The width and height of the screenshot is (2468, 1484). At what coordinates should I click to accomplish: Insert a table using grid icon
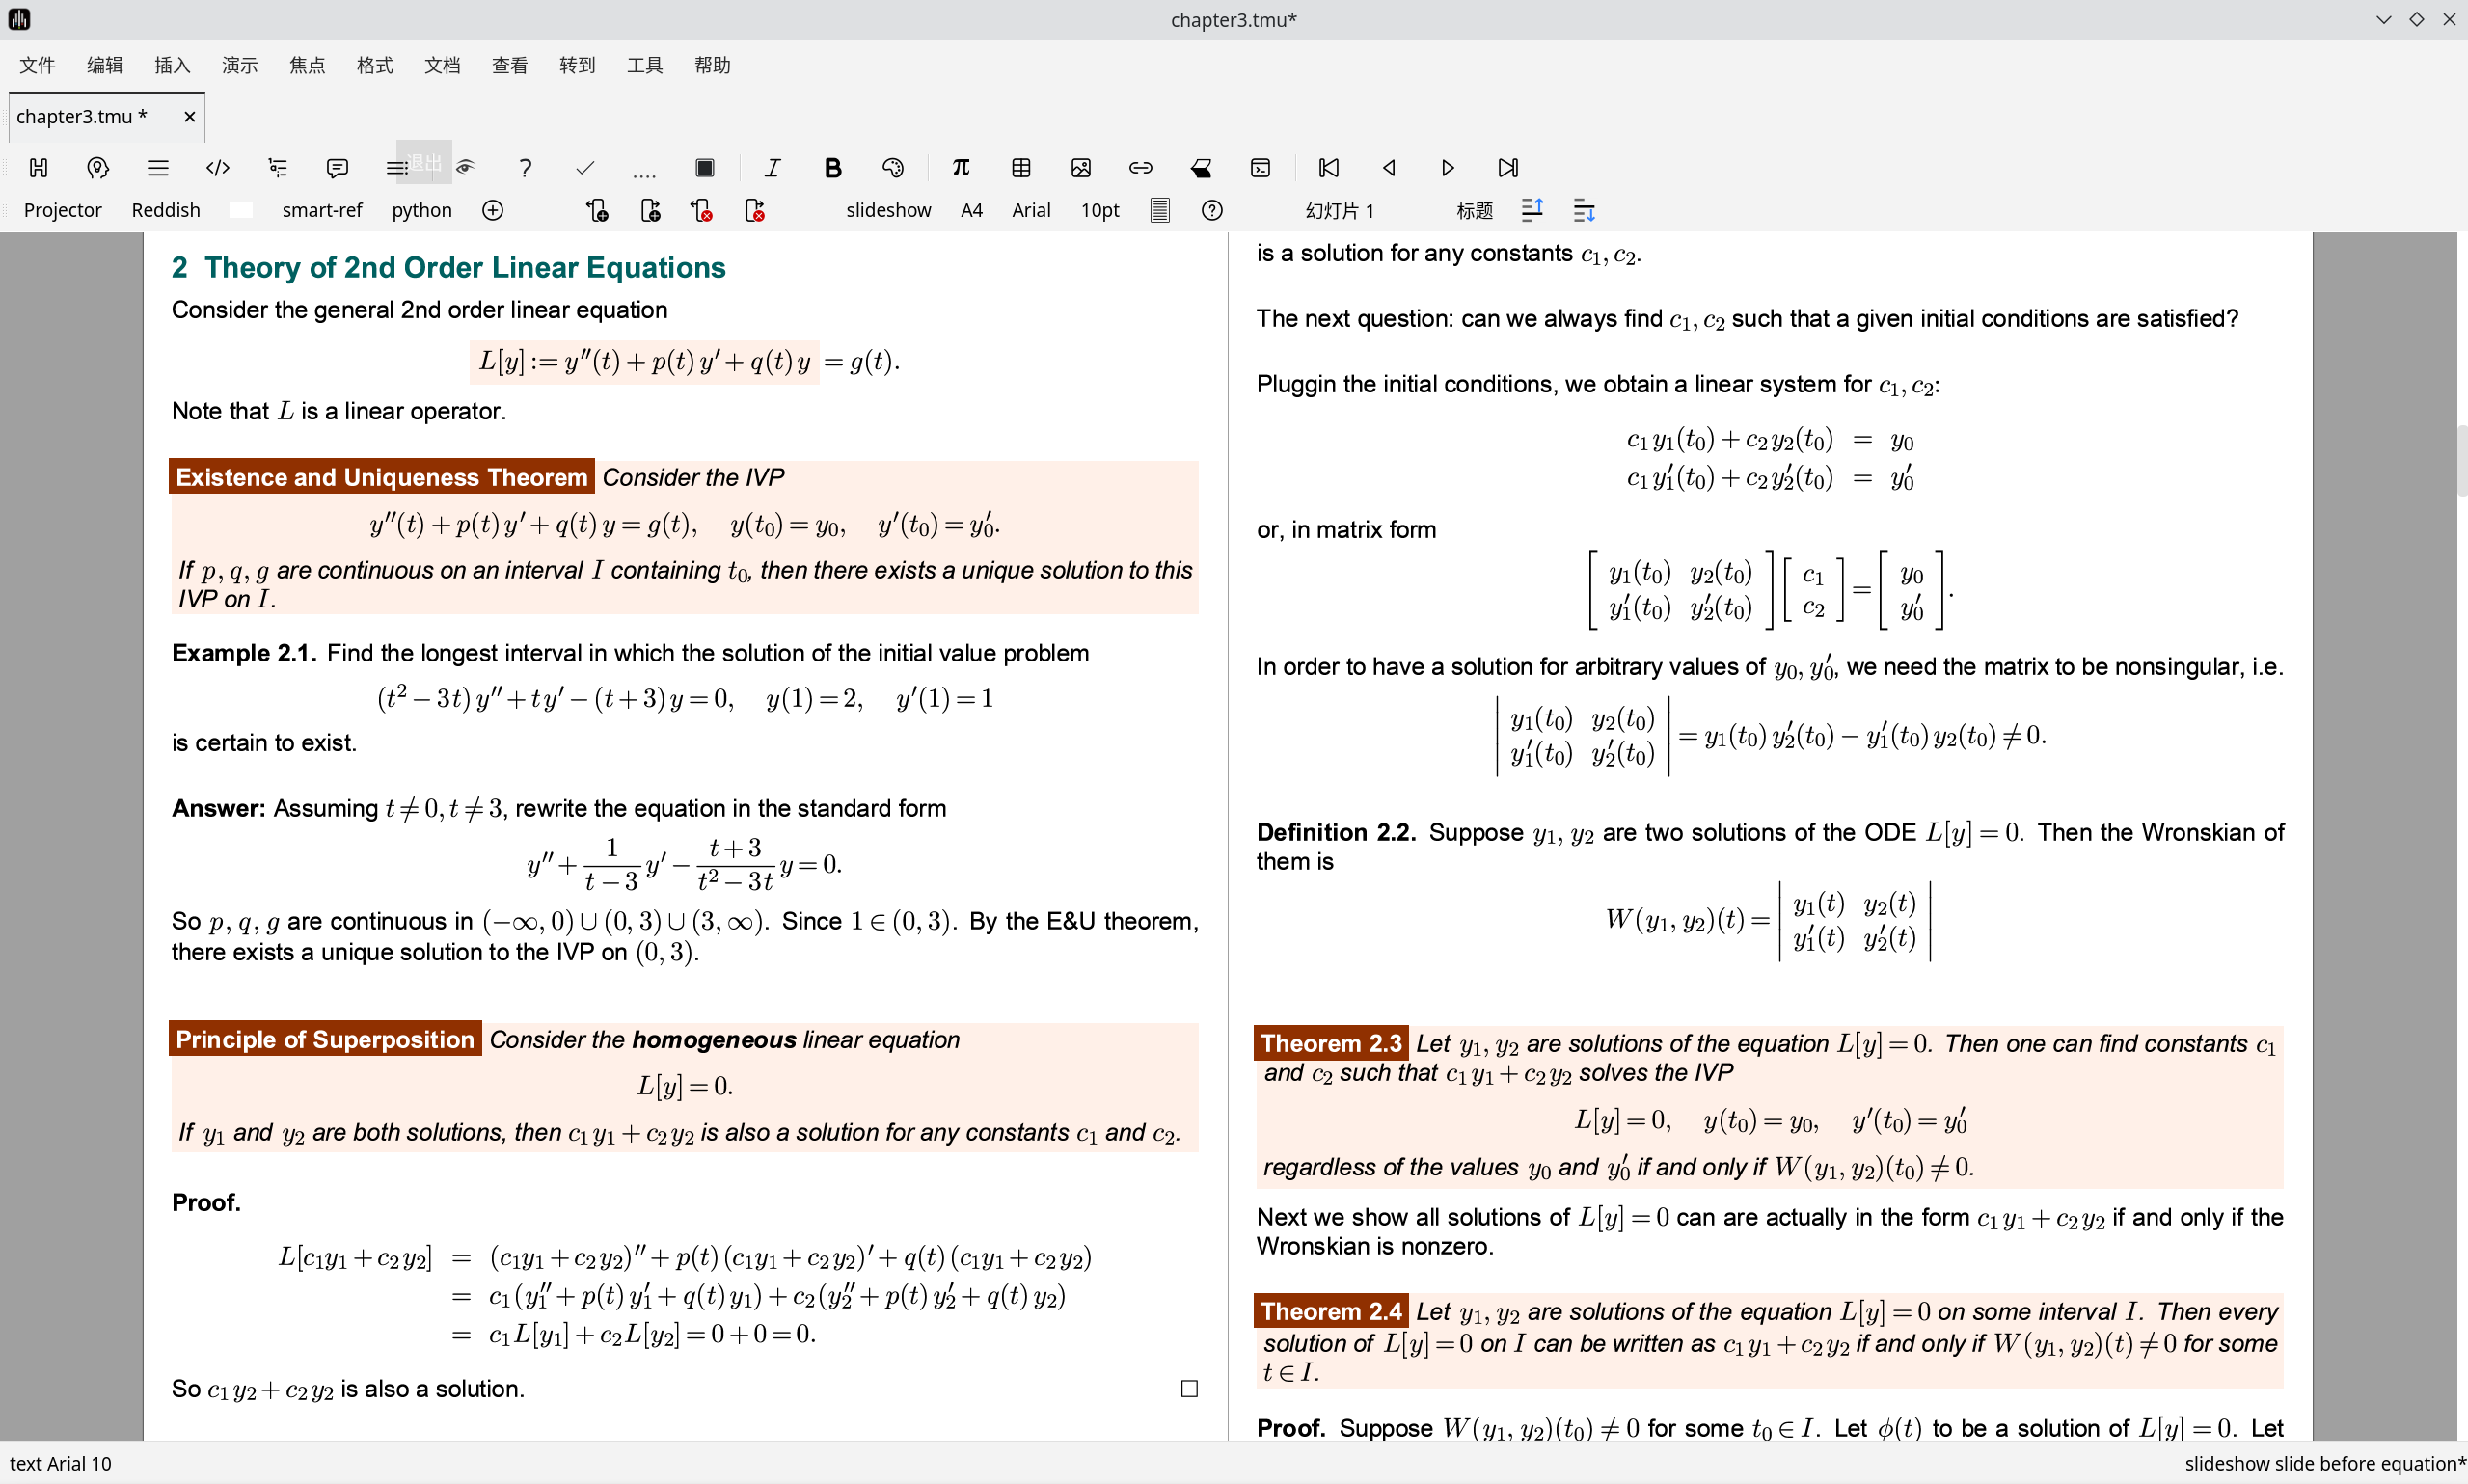coord(1021,168)
